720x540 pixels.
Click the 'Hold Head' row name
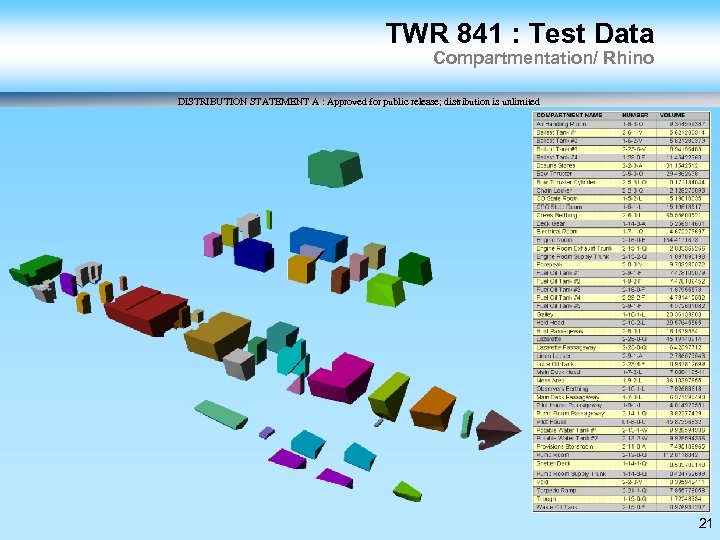[550, 323]
